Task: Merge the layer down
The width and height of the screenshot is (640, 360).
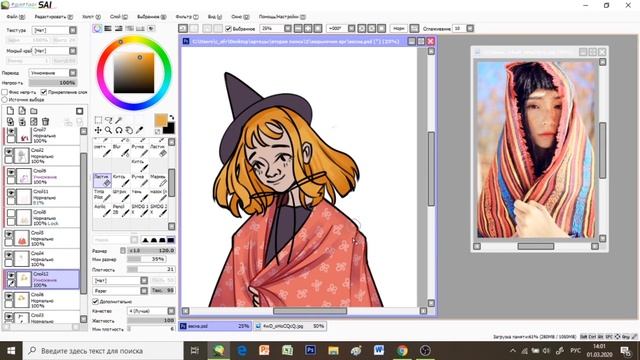Action: point(22,122)
